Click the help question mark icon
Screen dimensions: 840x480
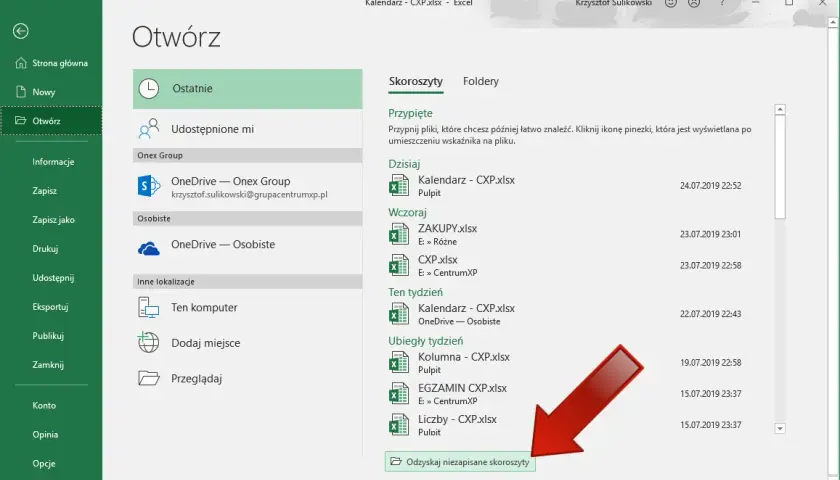coord(722,3)
